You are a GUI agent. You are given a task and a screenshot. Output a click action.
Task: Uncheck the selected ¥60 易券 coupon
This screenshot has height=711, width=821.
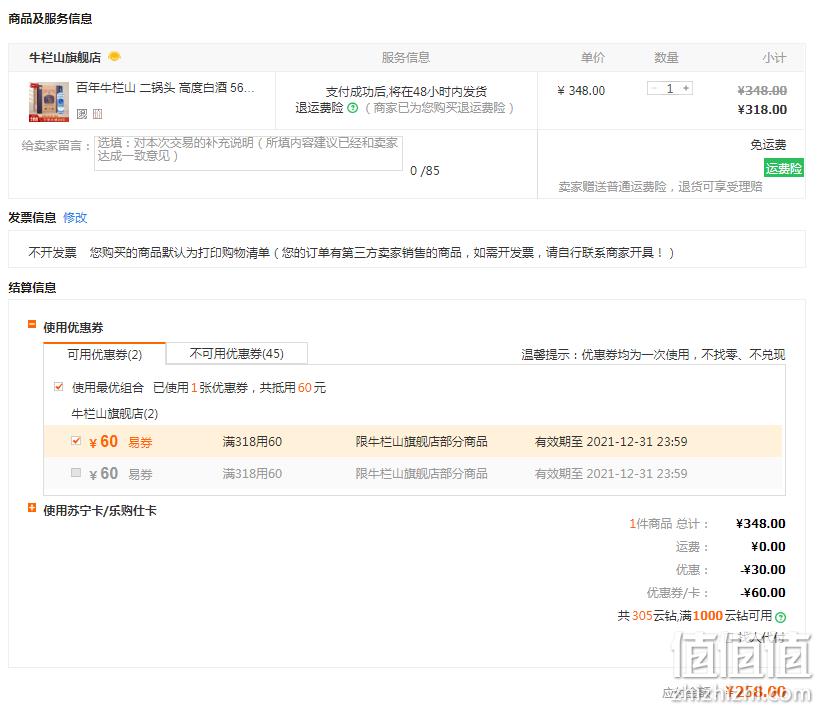tap(76, 440)
